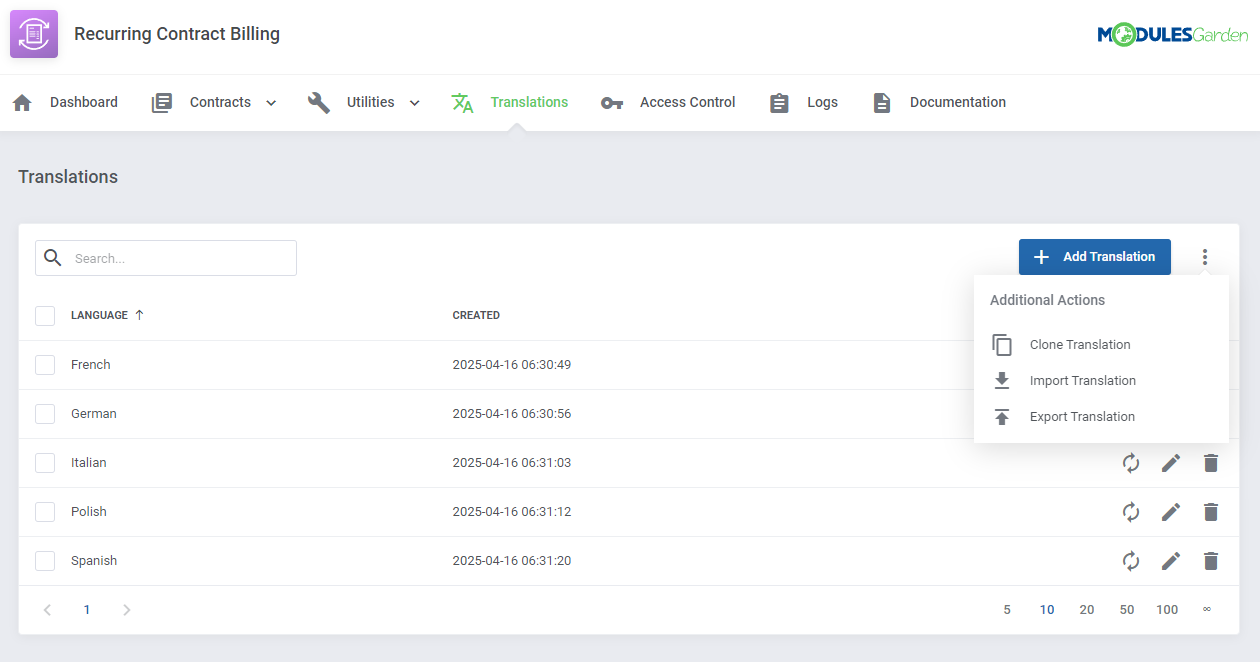1260x662 pixels.
Task: Click the Add Translation button
Action: click(1095, 257)
